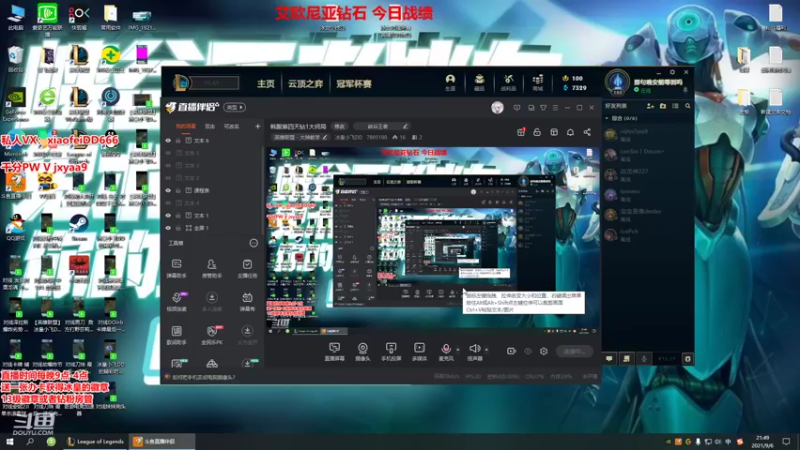Add a 摄像头 camera source
Image resolution: width=800 pixels, height=450 pixels.
363,351
